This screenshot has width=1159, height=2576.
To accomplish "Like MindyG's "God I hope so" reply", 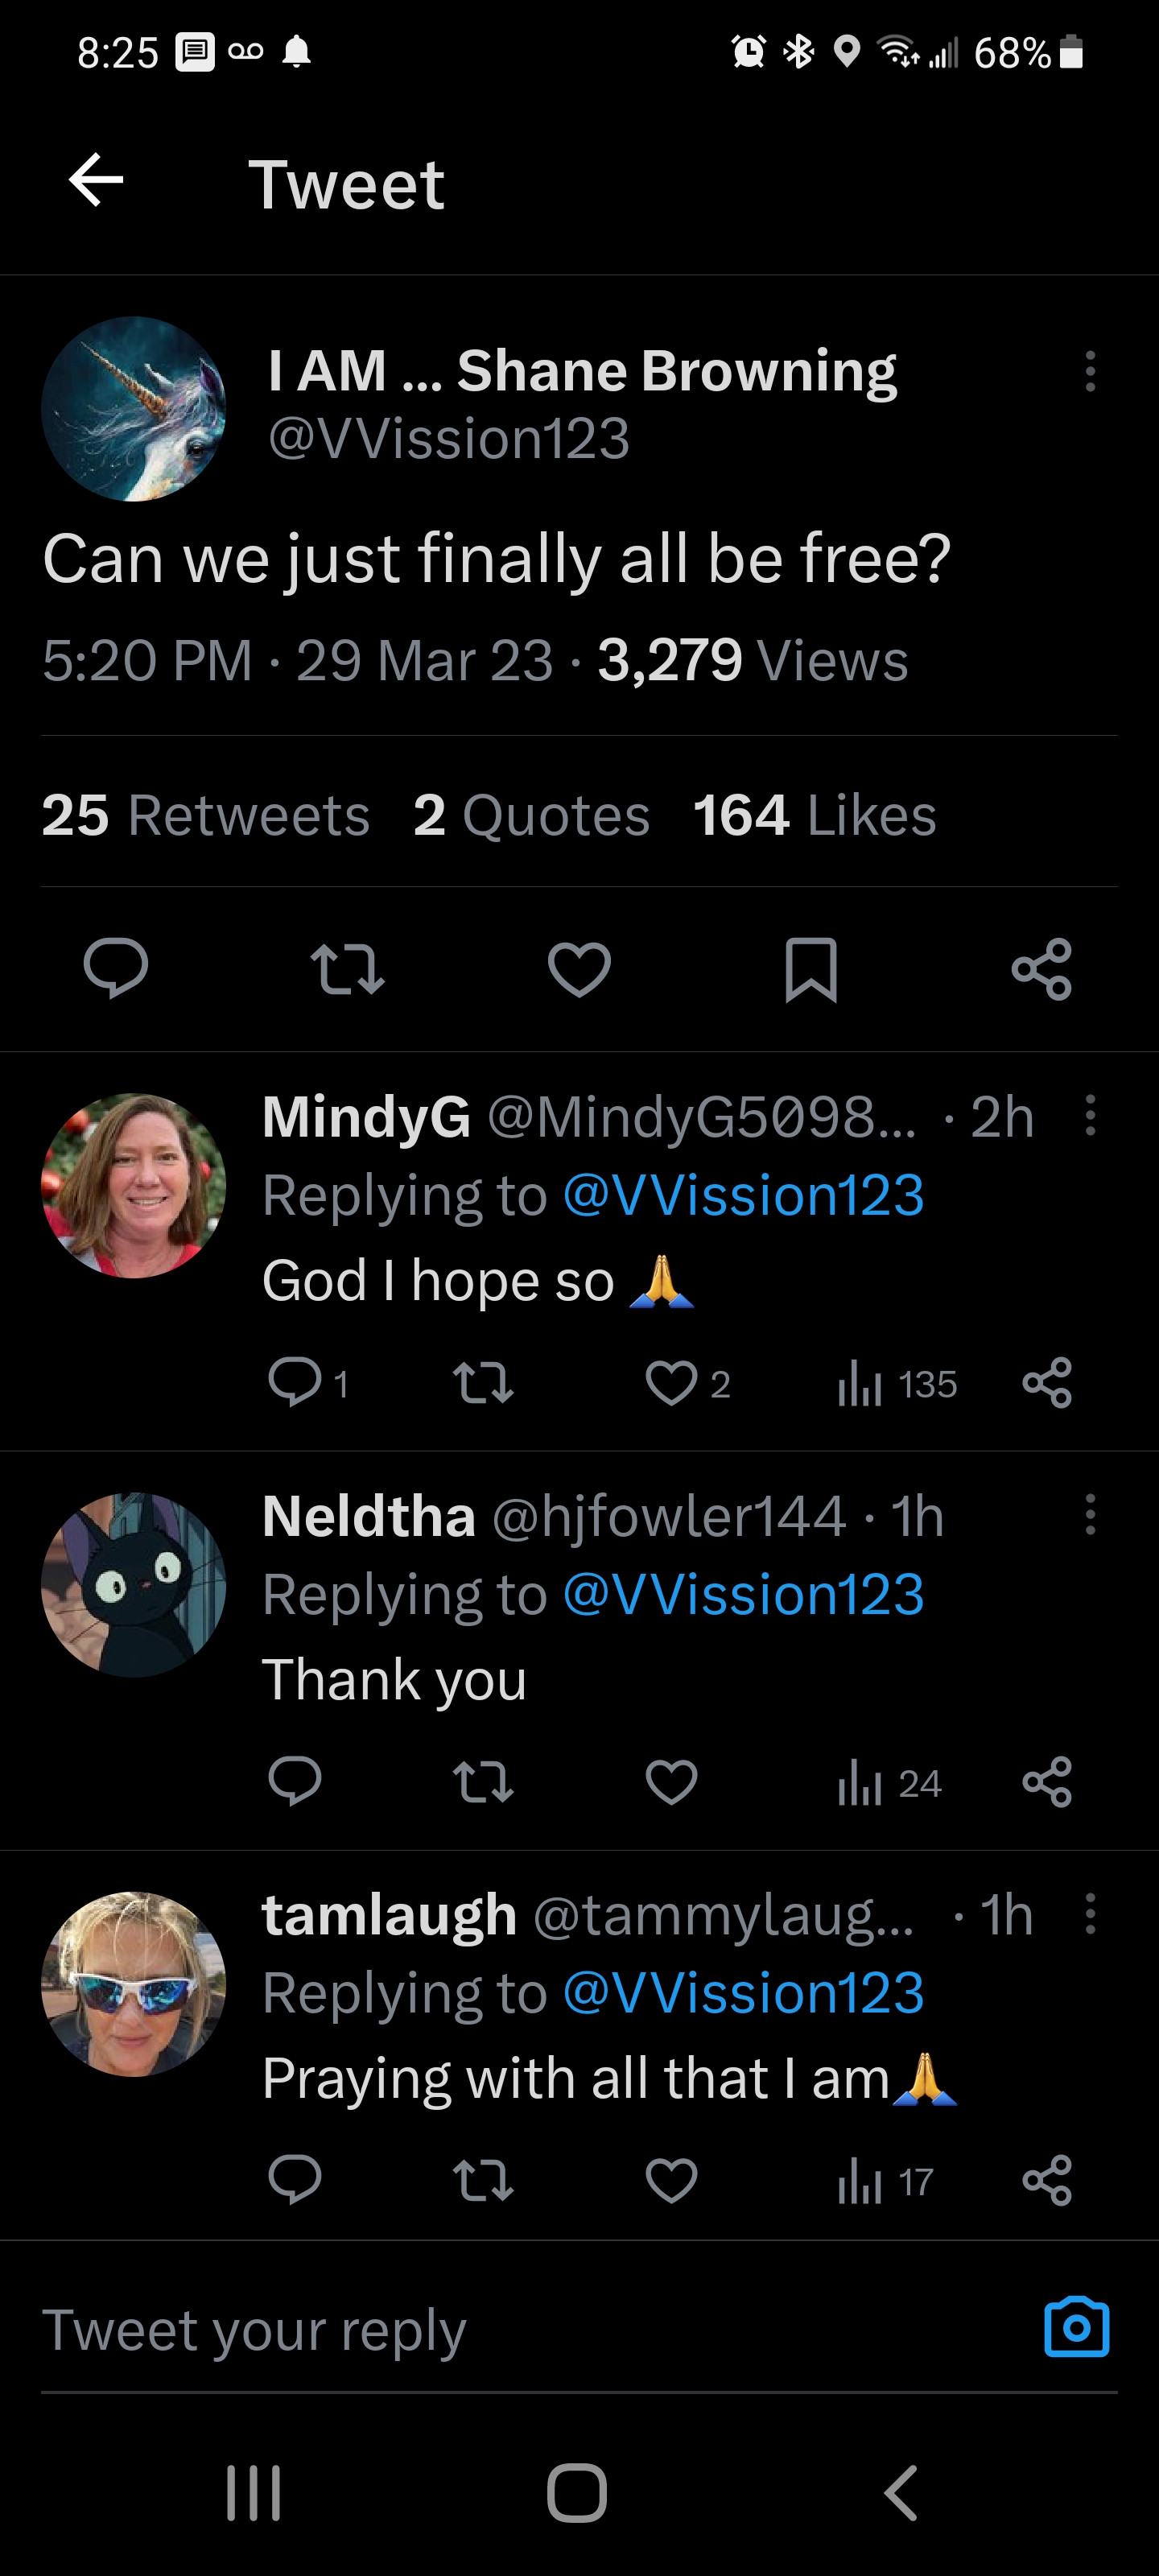I will point(671,1384).
